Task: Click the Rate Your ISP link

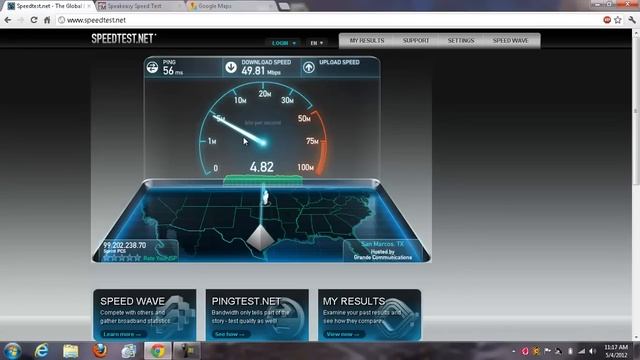Action: tap(160, 258)
